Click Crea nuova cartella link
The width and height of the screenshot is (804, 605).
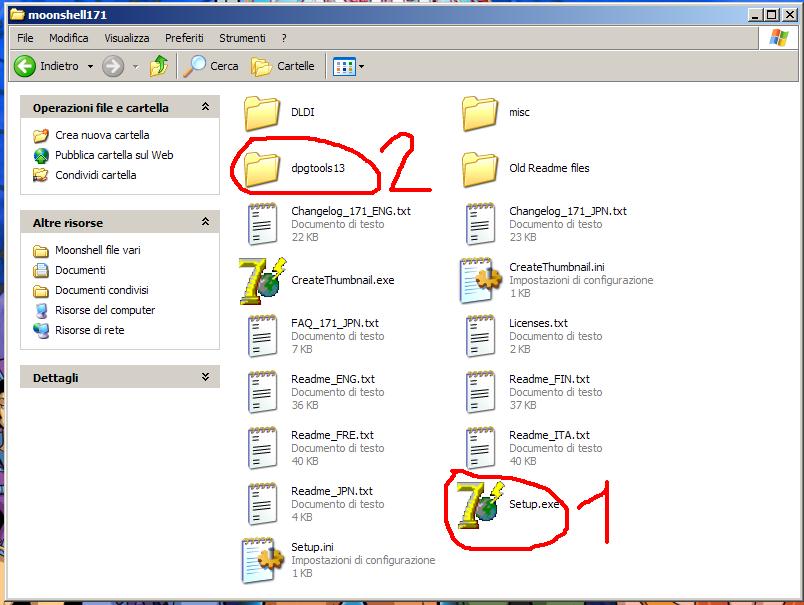(102, 135)
